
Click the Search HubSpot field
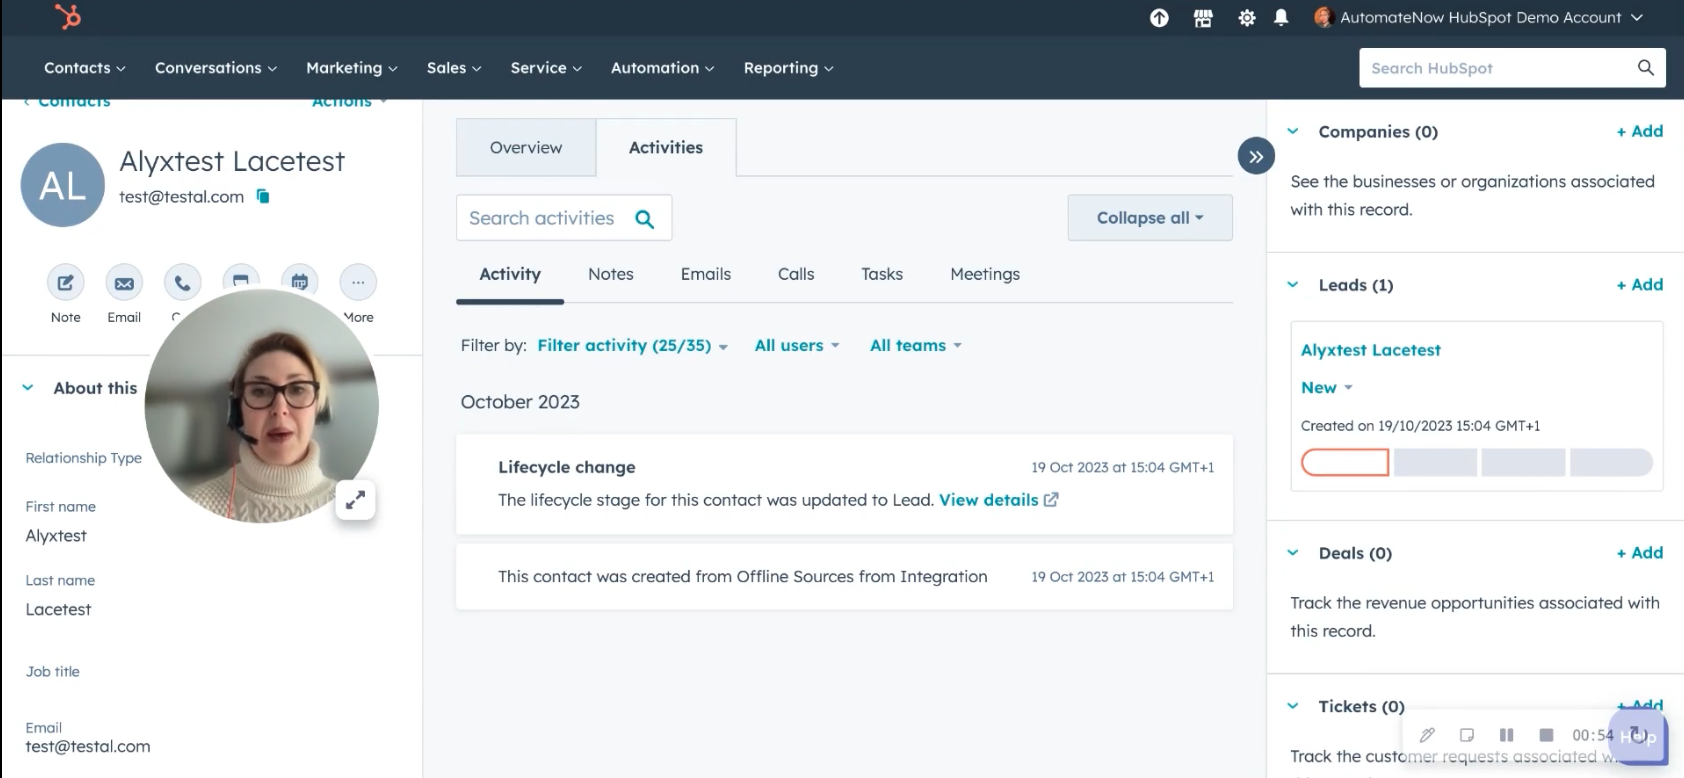1512,68
